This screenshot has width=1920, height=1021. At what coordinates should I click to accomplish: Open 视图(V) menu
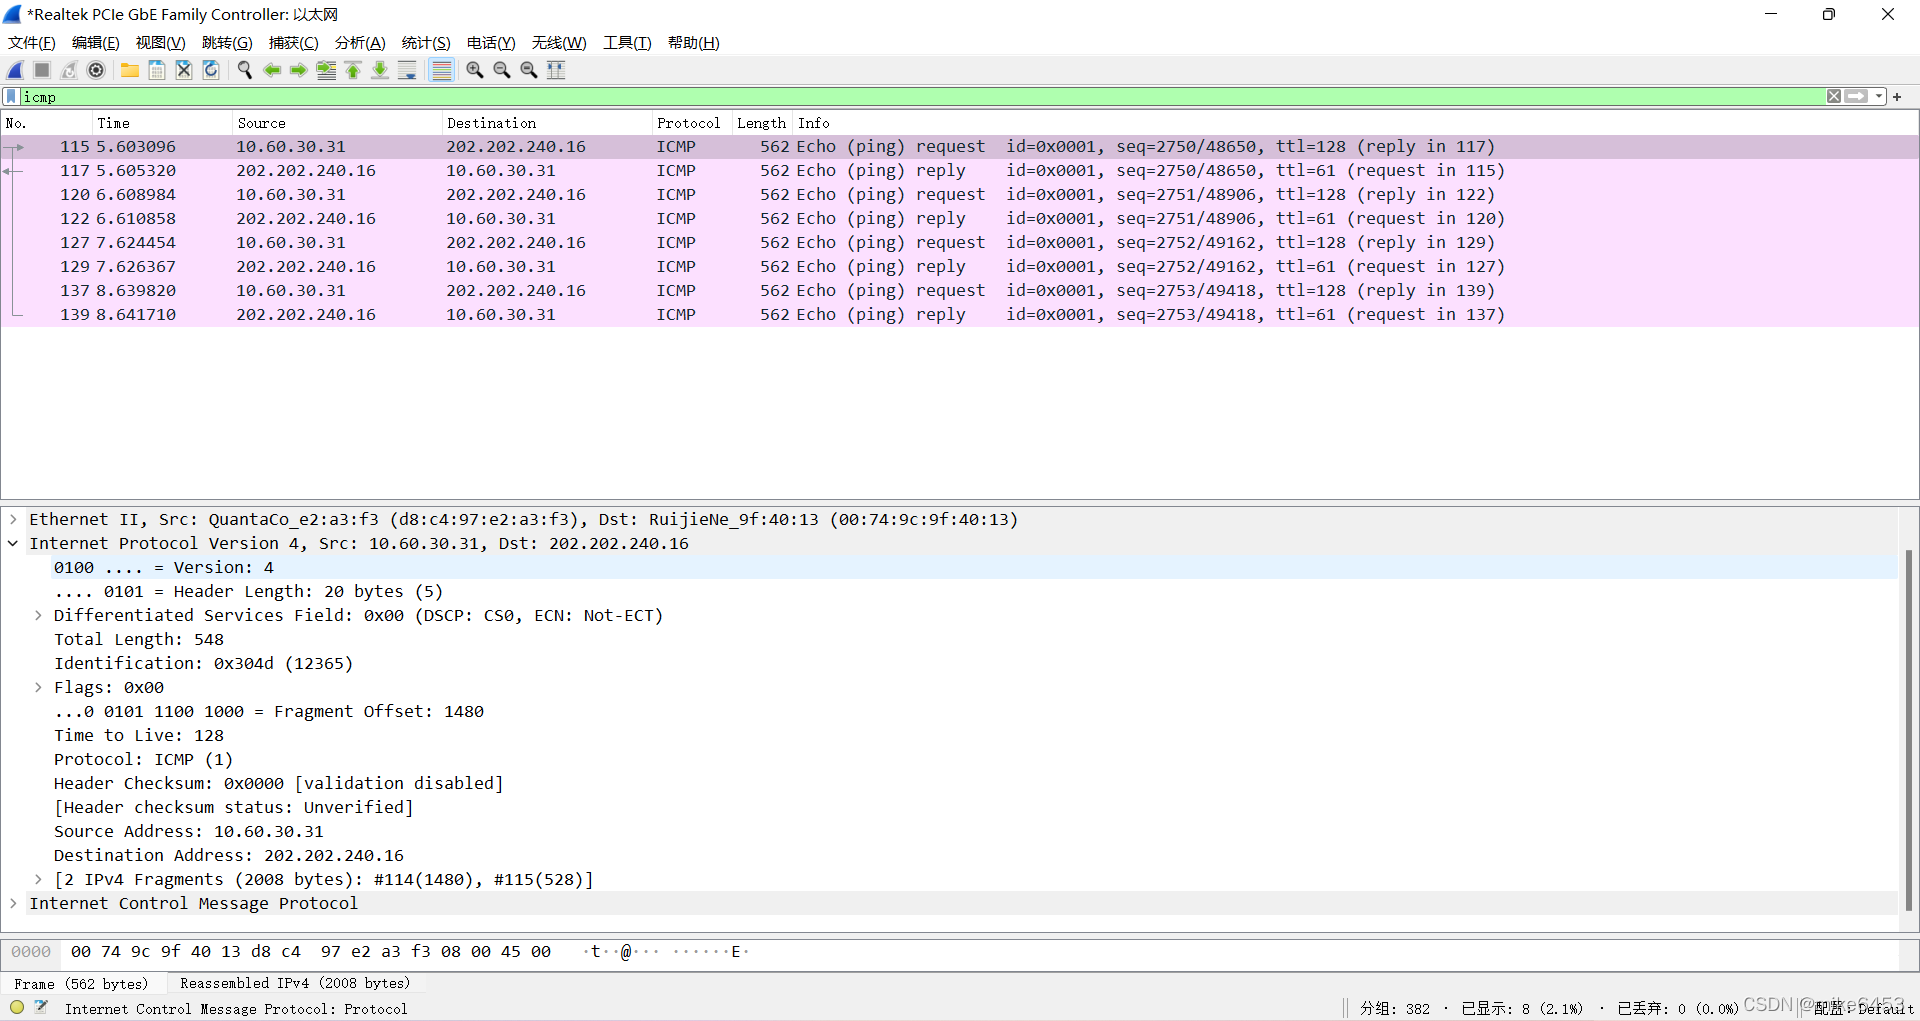click(x=161, y=43)
